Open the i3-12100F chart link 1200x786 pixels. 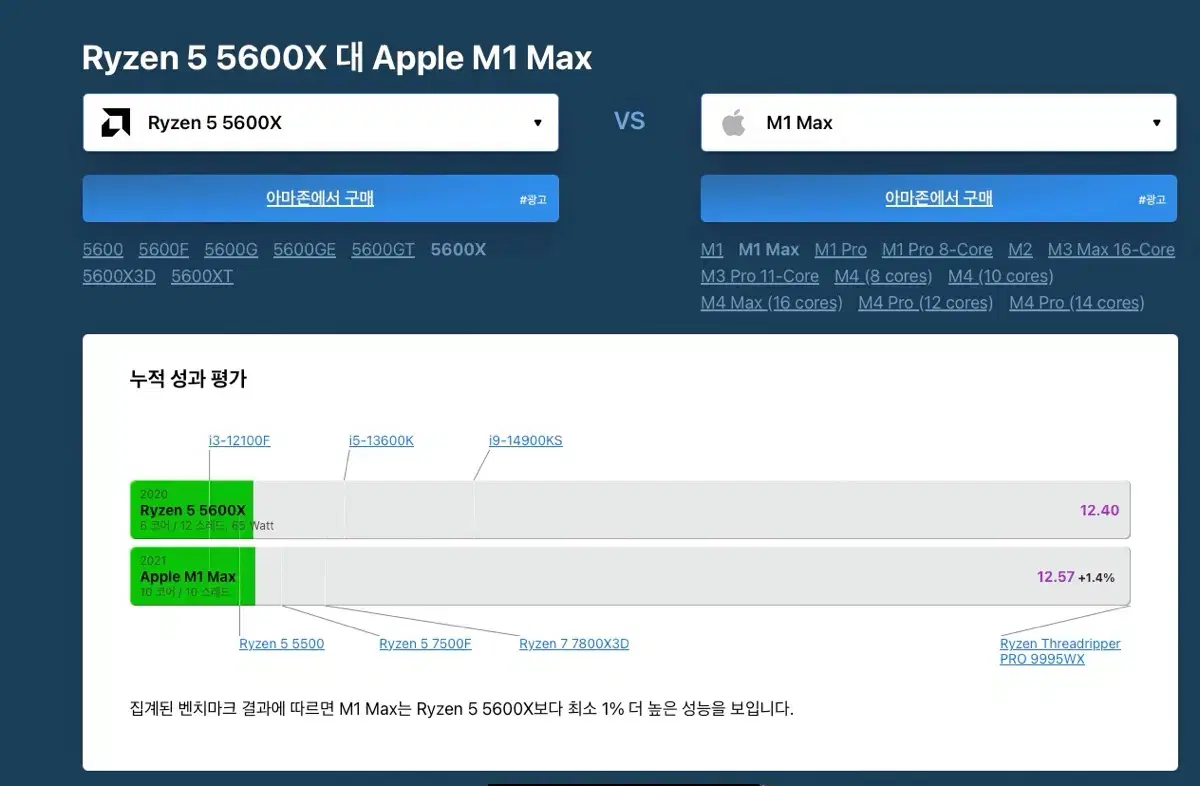pyautogui.click(x=239, y=440)
